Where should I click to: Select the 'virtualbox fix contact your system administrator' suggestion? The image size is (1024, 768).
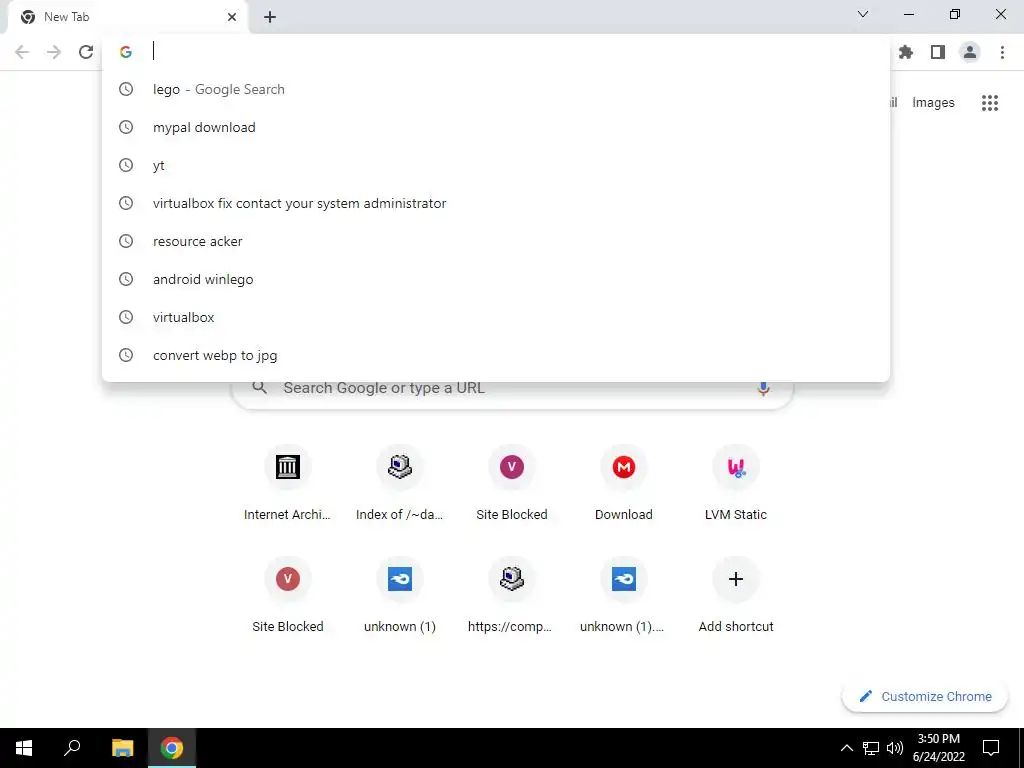(496, 203)
